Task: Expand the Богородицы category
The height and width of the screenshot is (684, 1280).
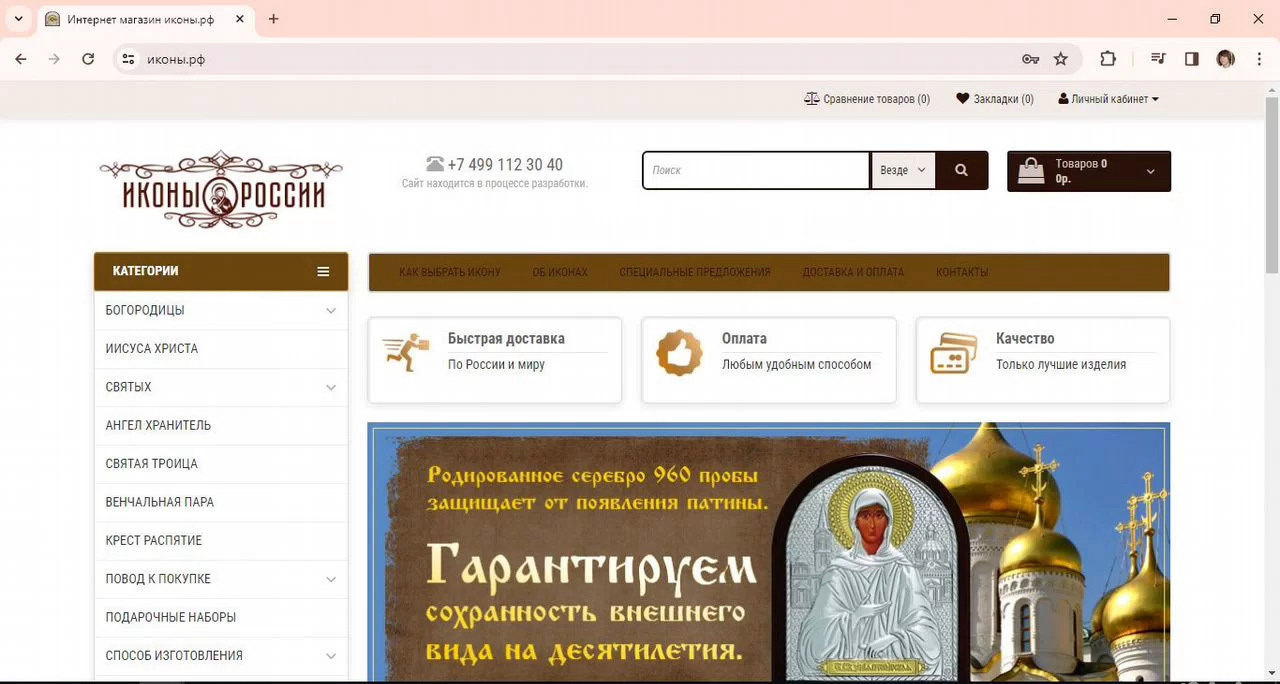Action: click(331, 310)
